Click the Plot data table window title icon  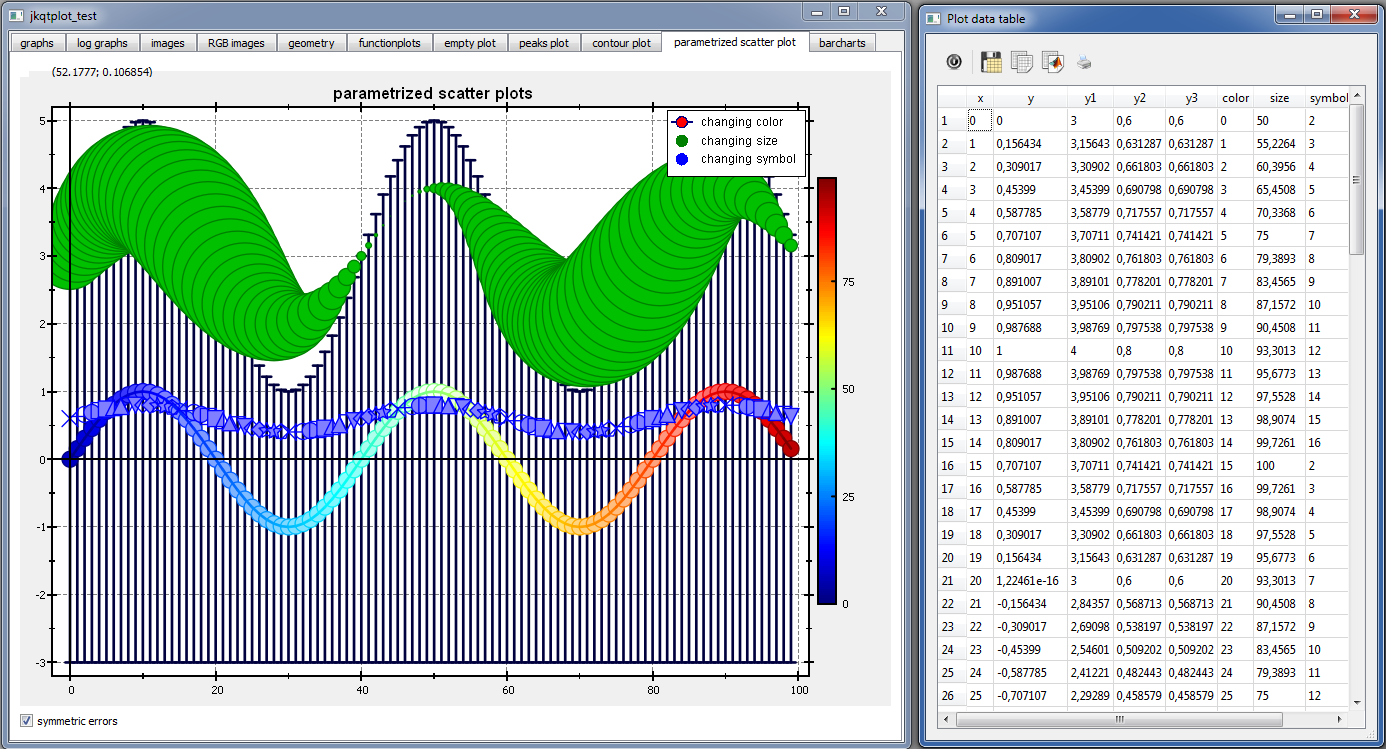[933, 18]
